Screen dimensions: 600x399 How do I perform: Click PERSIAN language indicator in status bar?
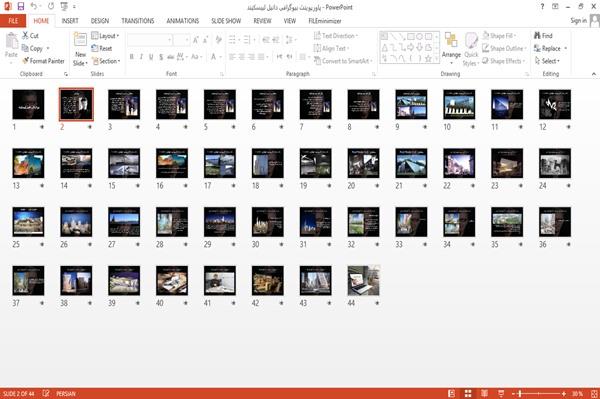[66, 393]
